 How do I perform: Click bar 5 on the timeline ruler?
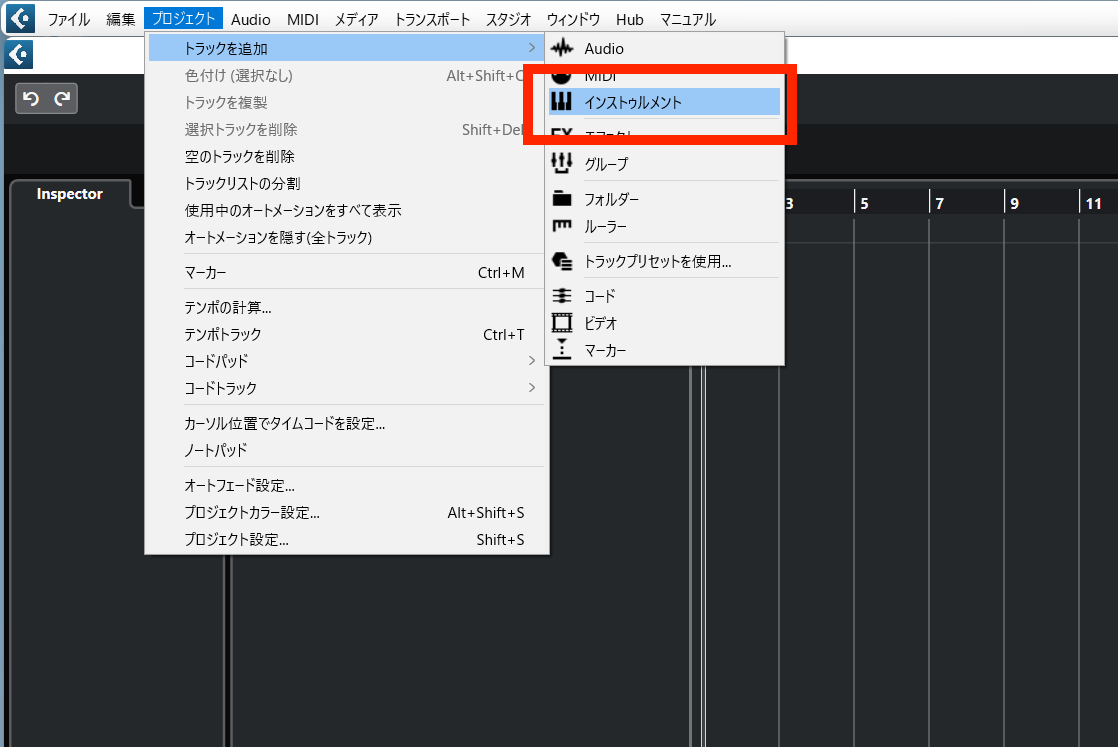tap(864, 203)
